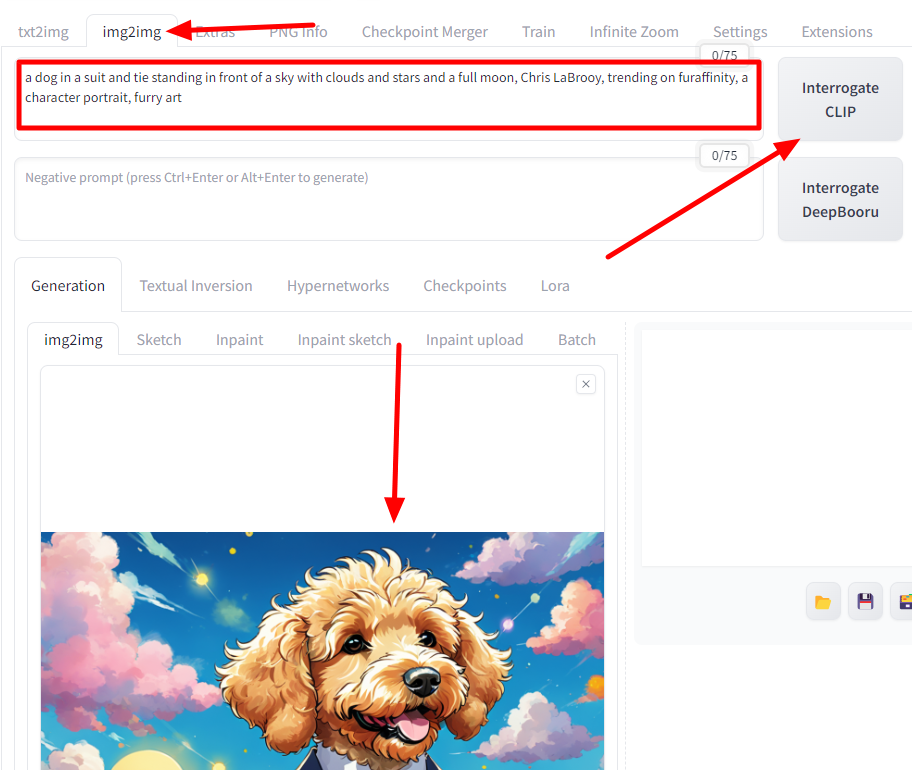Select the top img2img main tab

132,31
